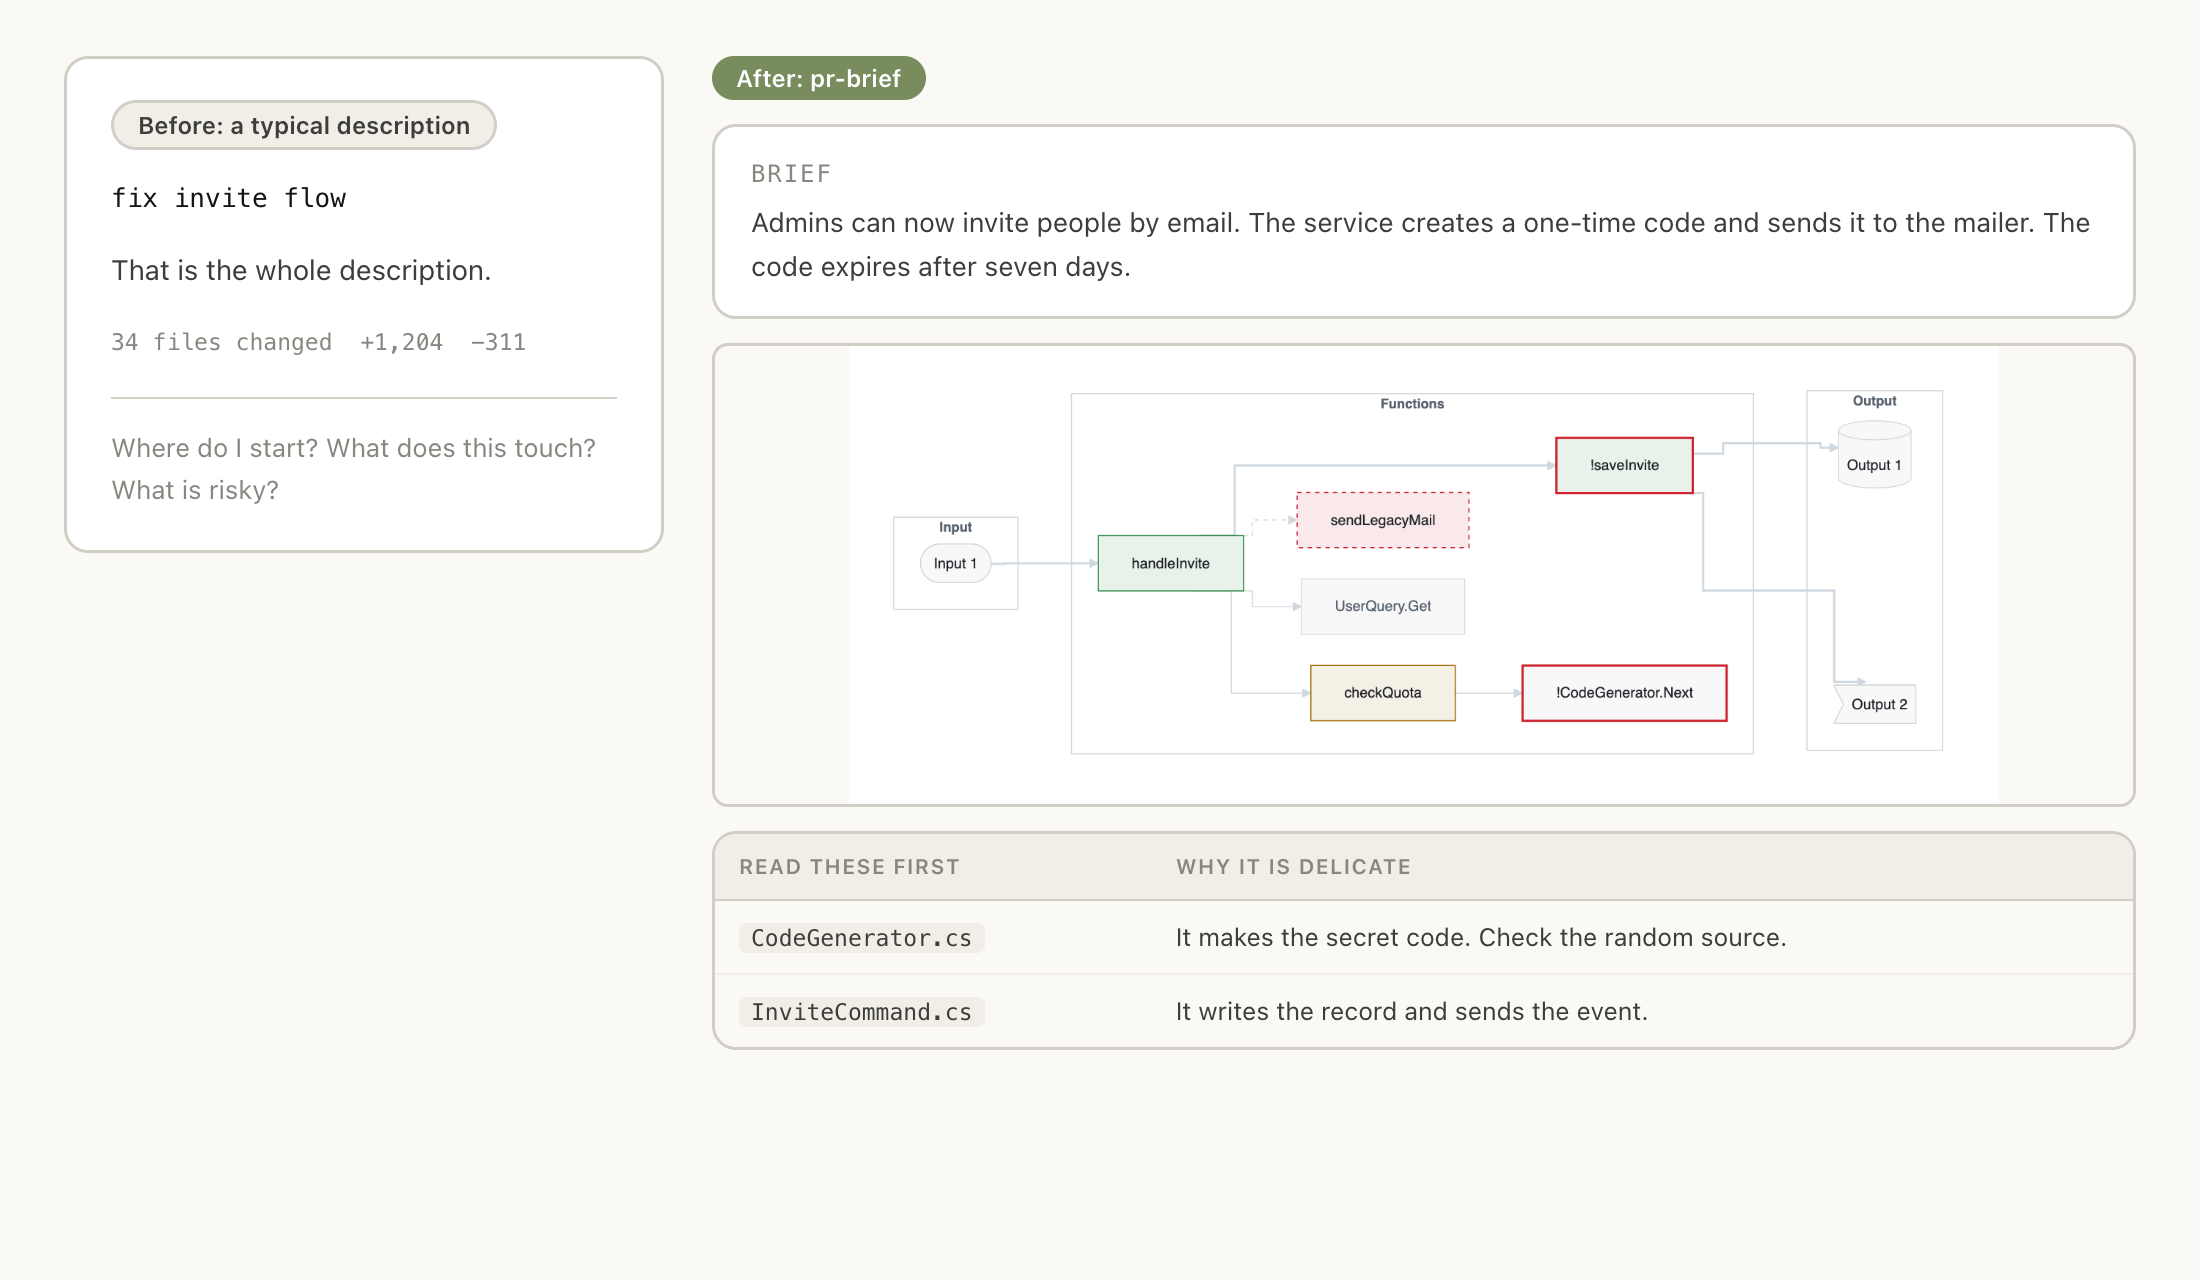Screen dimensions: 2200x1280
Task: Select the UserQuery.Get node
Action: pos(1382,606)
